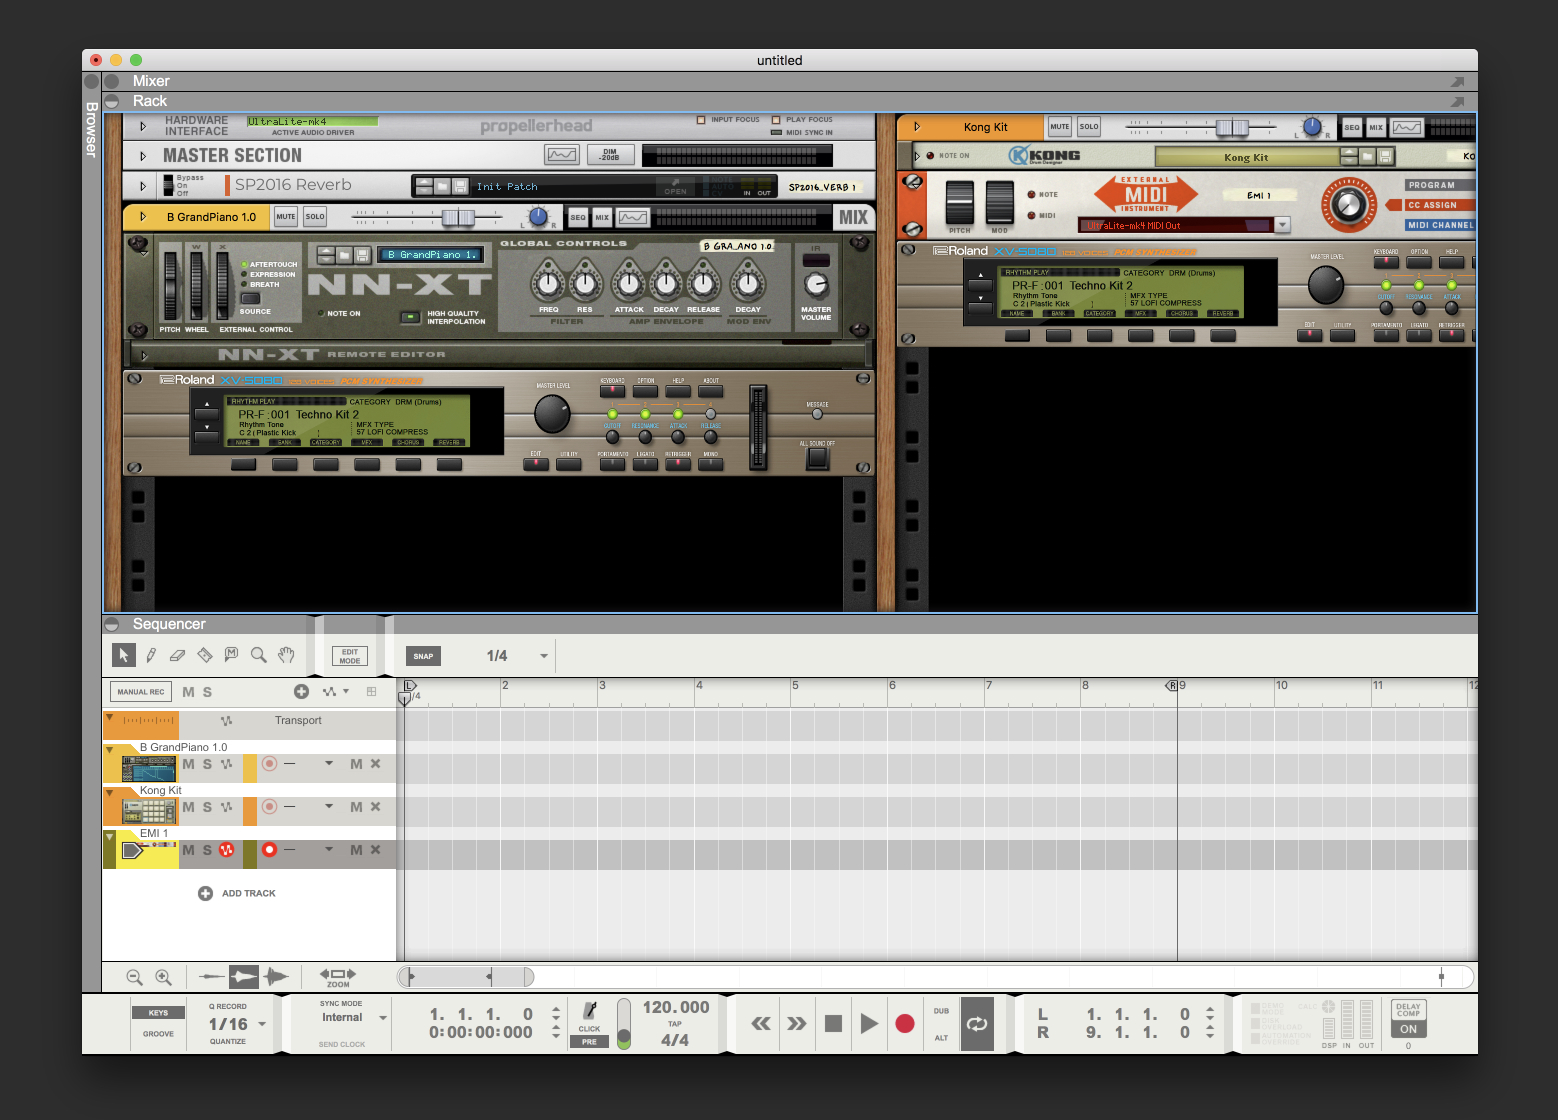Solo the B GrandPiano 1.0 rack device
Screen dimensions: 1558x1120
pyautogui.click(x=315, y=217)
